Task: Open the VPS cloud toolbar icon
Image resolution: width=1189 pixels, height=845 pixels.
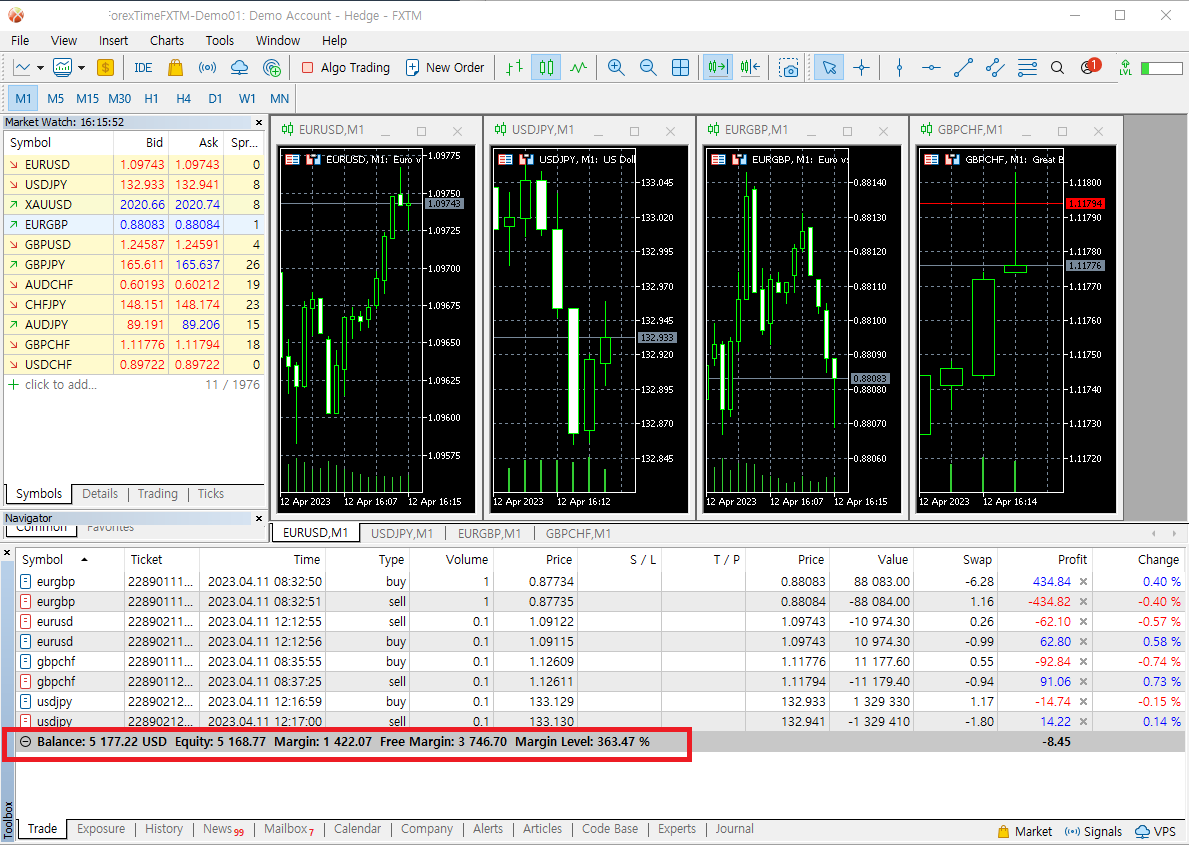Action: 239,68
